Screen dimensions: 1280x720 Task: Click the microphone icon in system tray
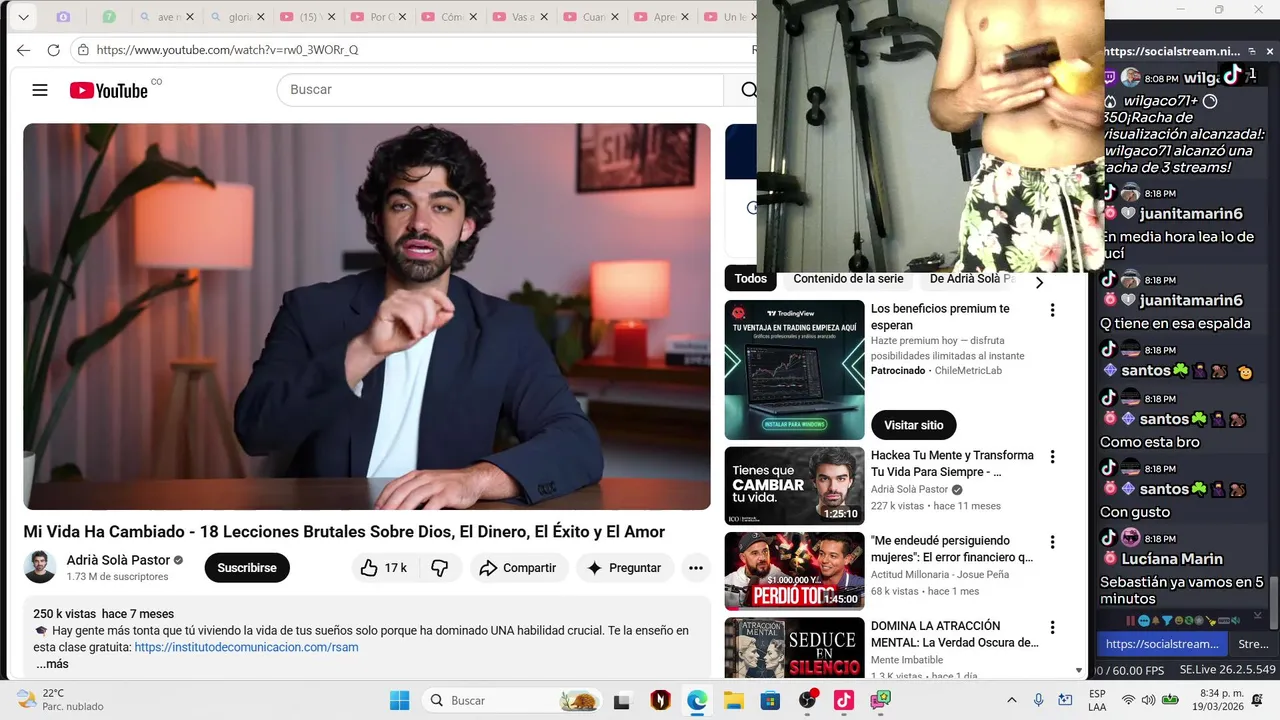click(x=1039, y=700)
